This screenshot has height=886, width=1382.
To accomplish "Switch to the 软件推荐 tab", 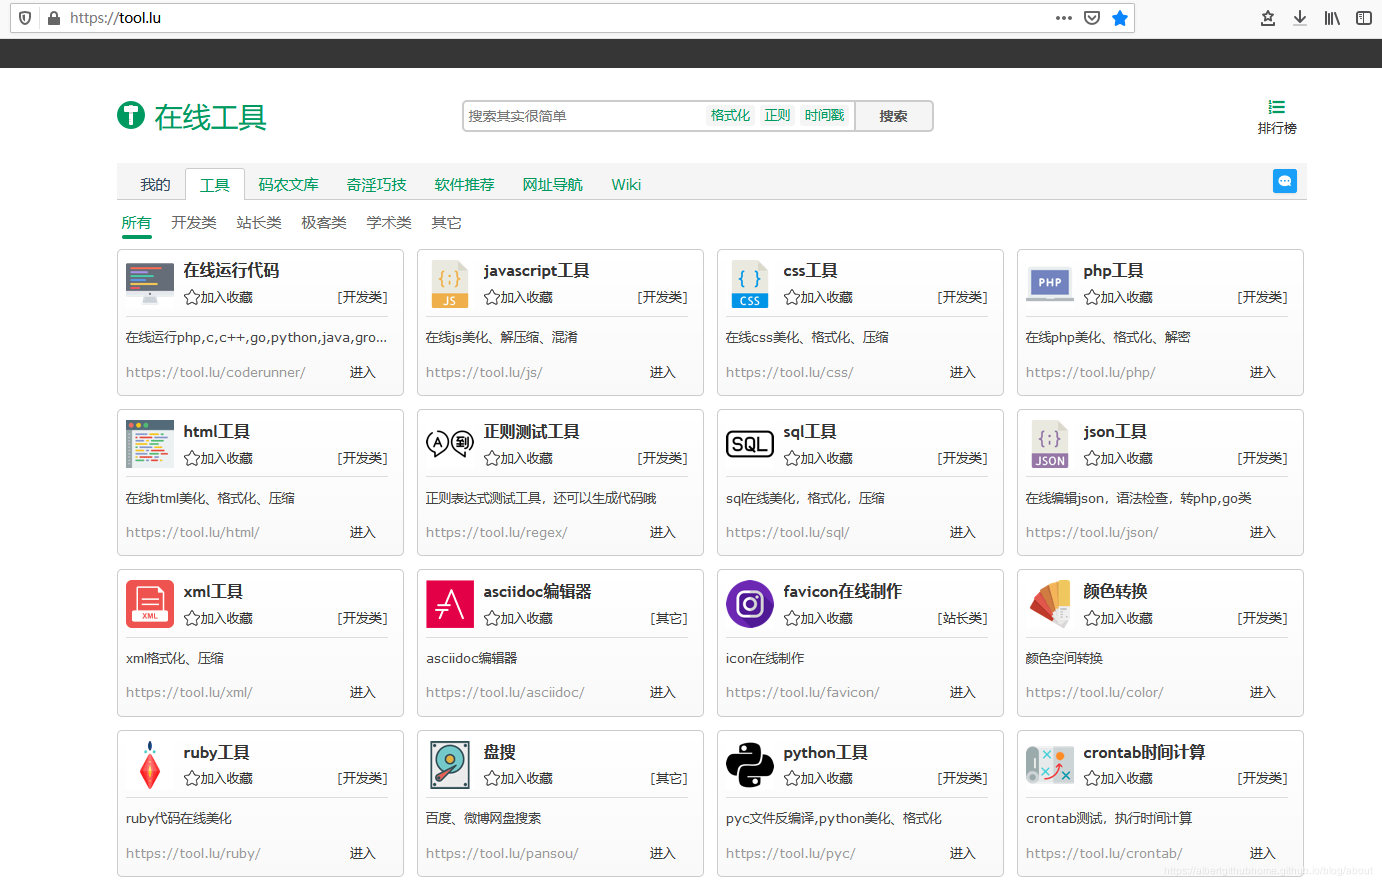I will [464, 184].
